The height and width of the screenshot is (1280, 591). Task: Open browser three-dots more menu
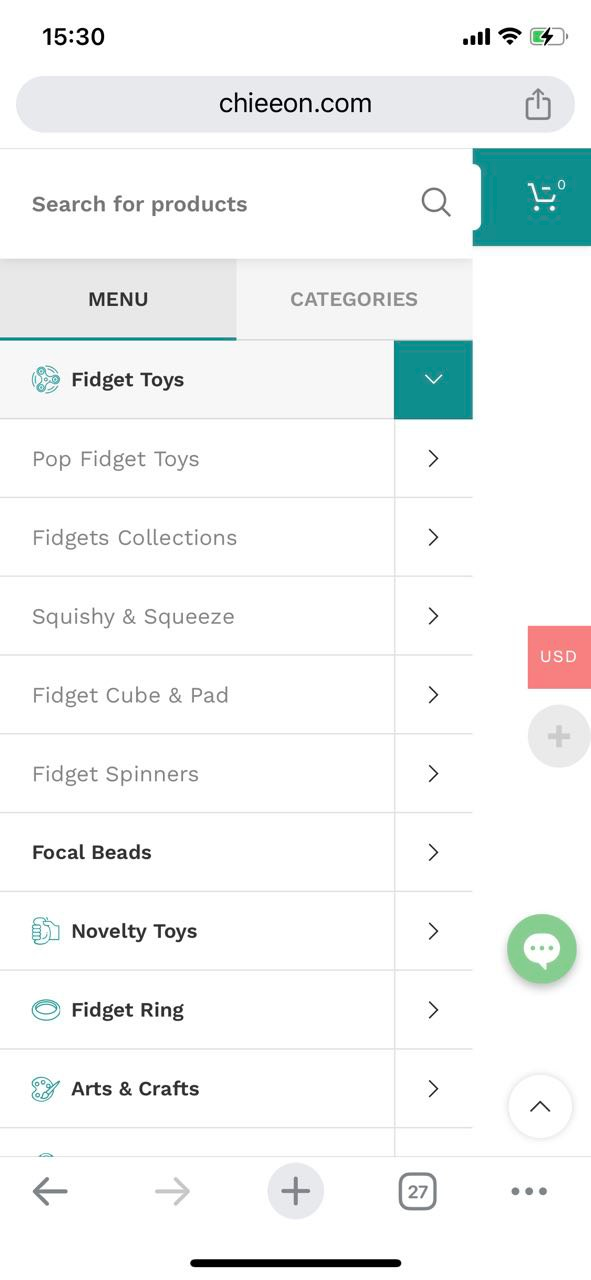pos(529,1191)
